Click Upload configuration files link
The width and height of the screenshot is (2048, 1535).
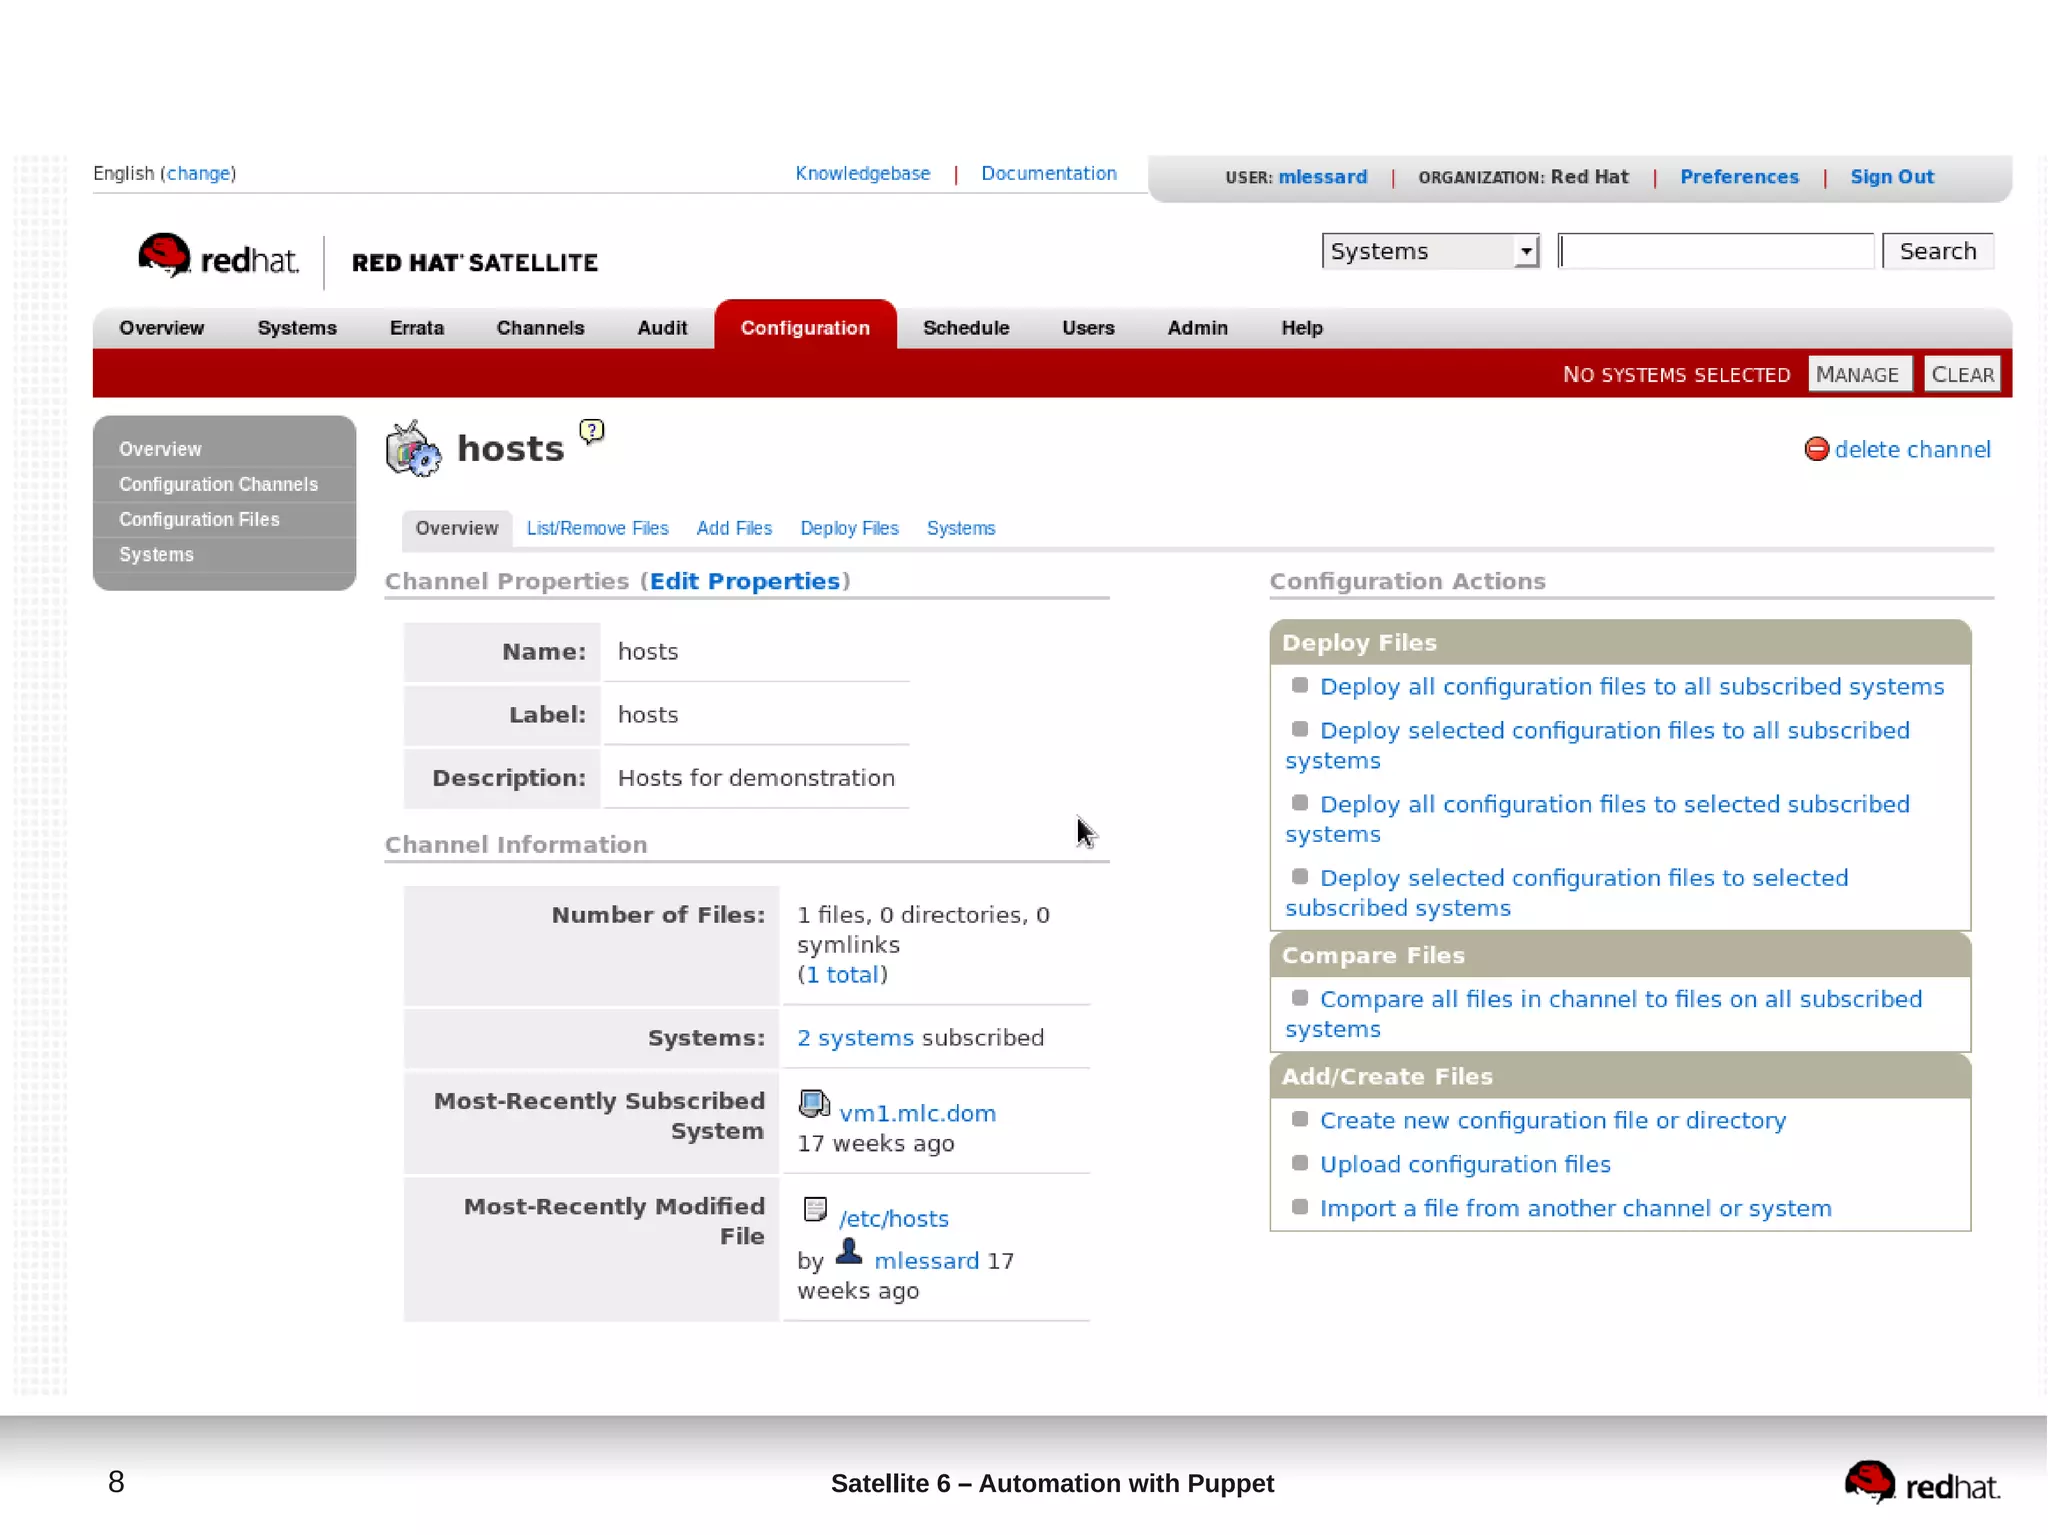tap(1464, 1164)
